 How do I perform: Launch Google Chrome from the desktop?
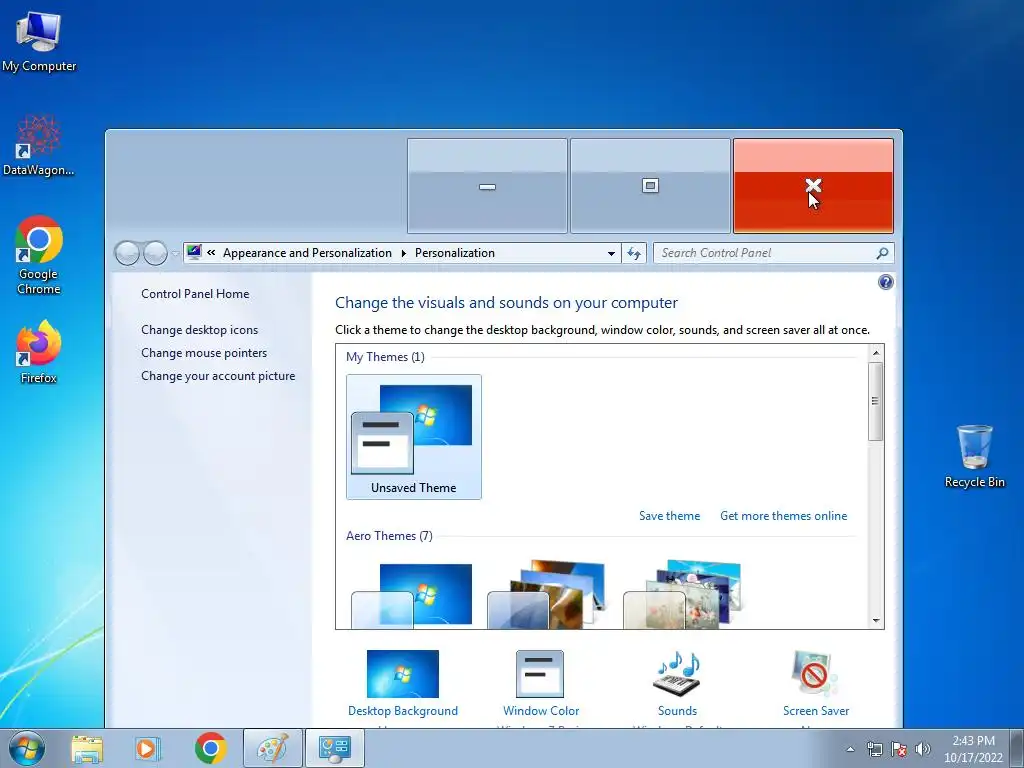click(x=39, y=255)
